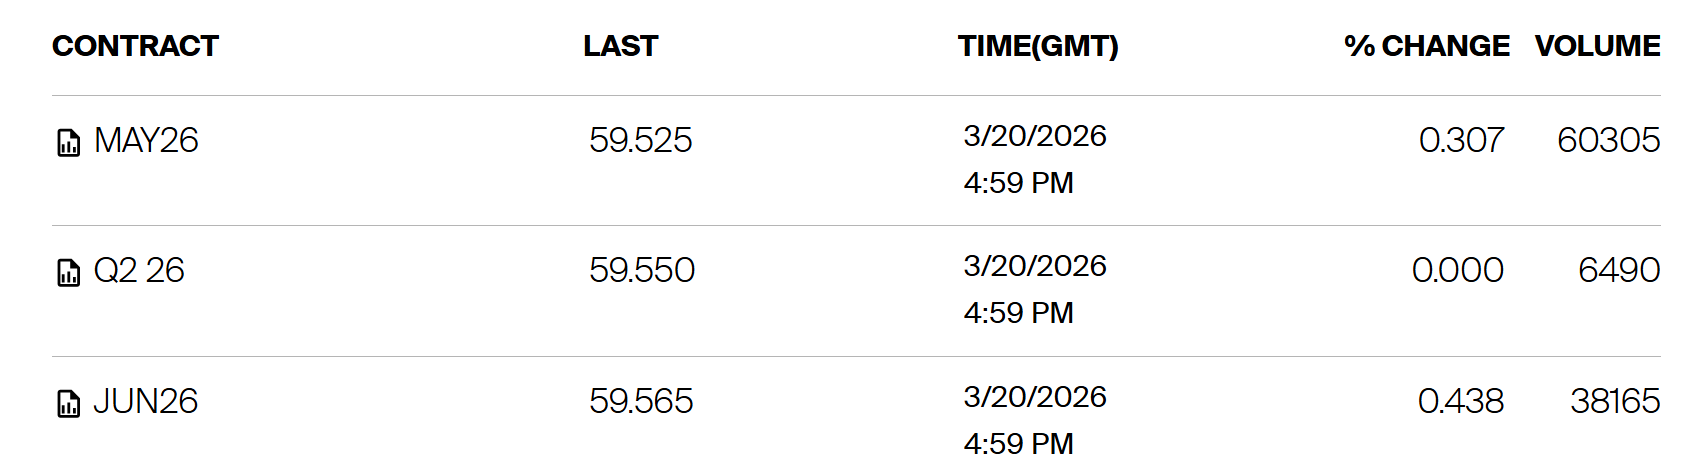Click the Q2 26 percent change 0.000
This screenshot has width=1693, height=471.
coord(1457,270)
